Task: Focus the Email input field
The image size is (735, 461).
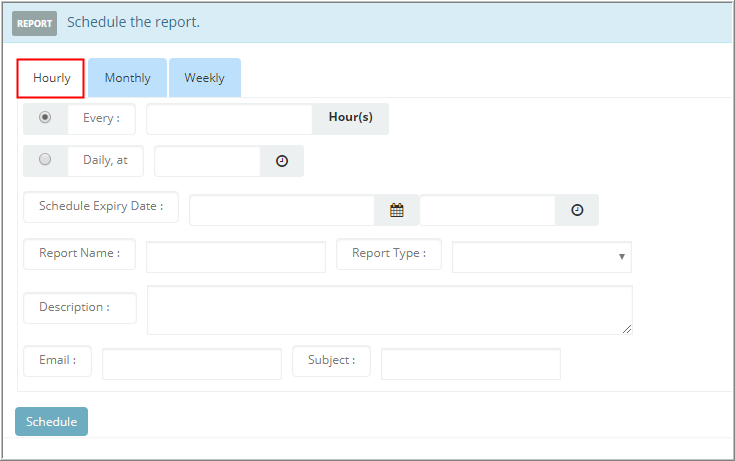Action: click(x=192, y=363)
